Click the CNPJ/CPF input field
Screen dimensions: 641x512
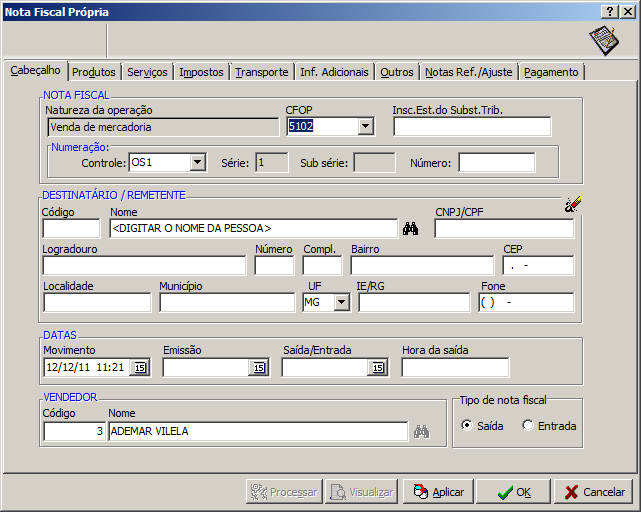point(504,229)
